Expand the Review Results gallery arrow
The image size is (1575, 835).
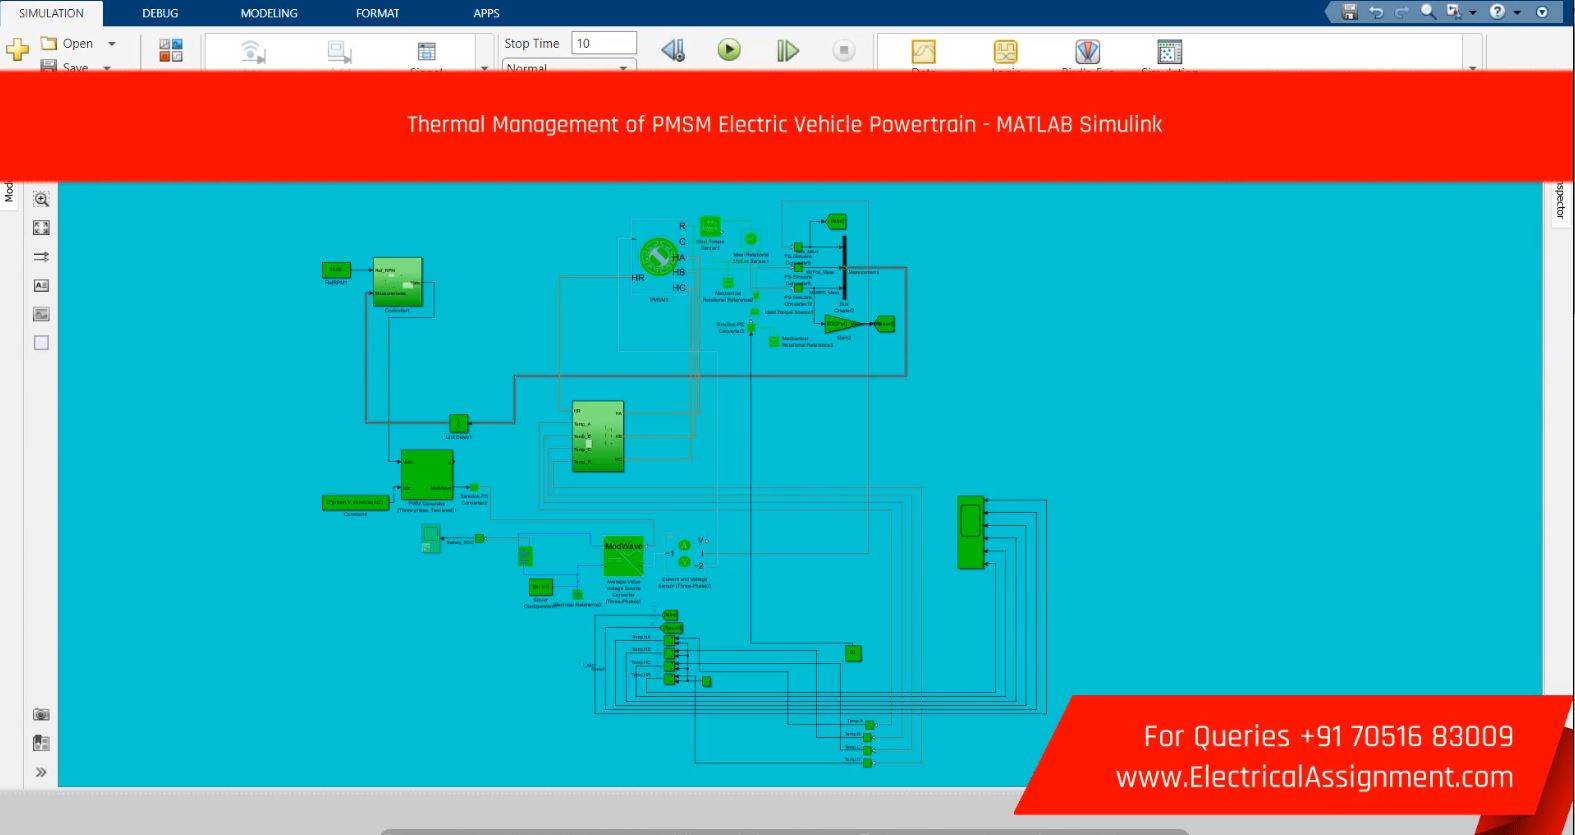point(1472,67)
